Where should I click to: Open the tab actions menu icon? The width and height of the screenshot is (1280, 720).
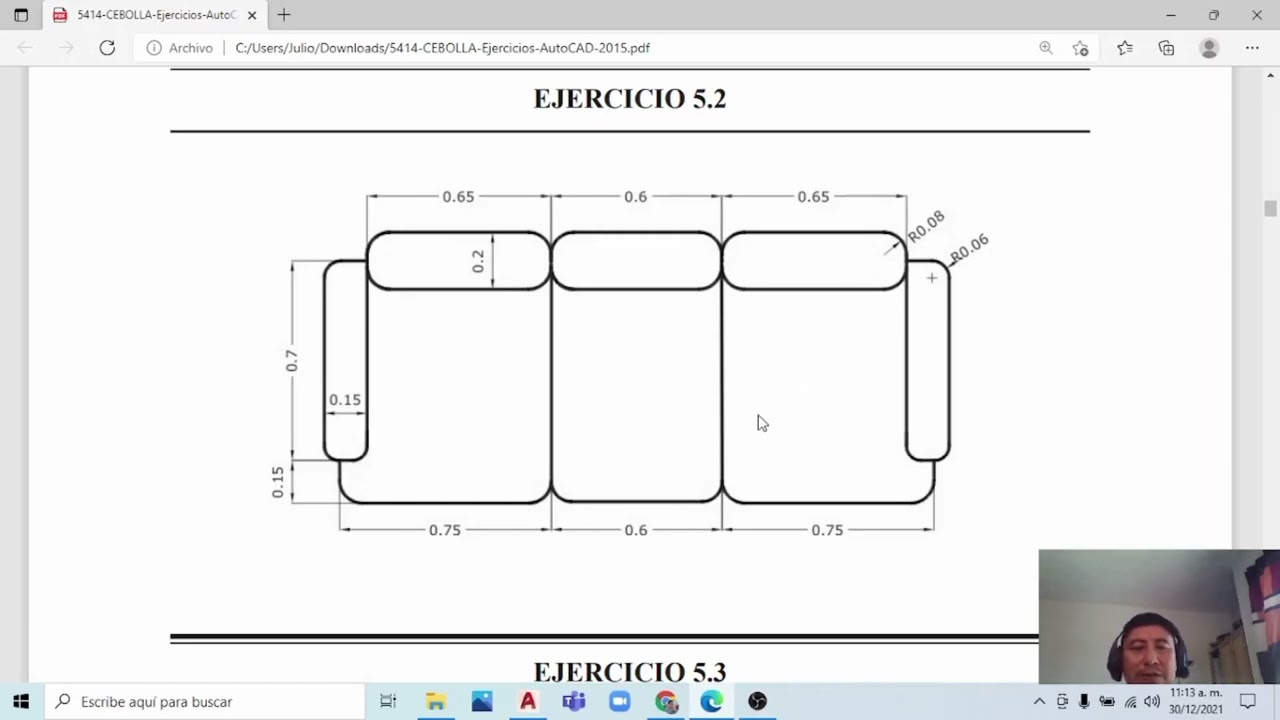tap(21, 15)
